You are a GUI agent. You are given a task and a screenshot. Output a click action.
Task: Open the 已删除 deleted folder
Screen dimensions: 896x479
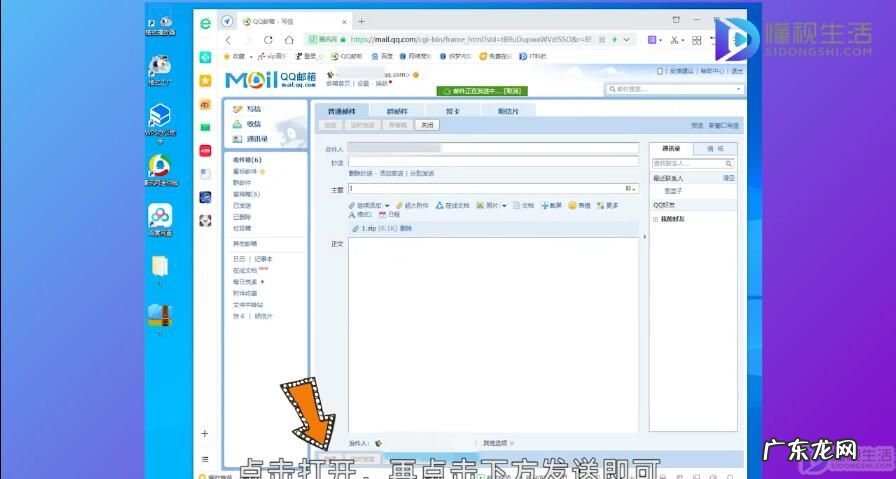(x=242, y=217)
